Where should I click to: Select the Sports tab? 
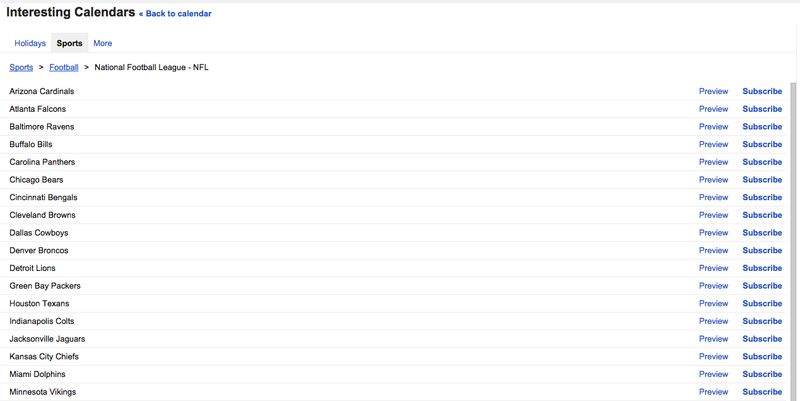69,43
